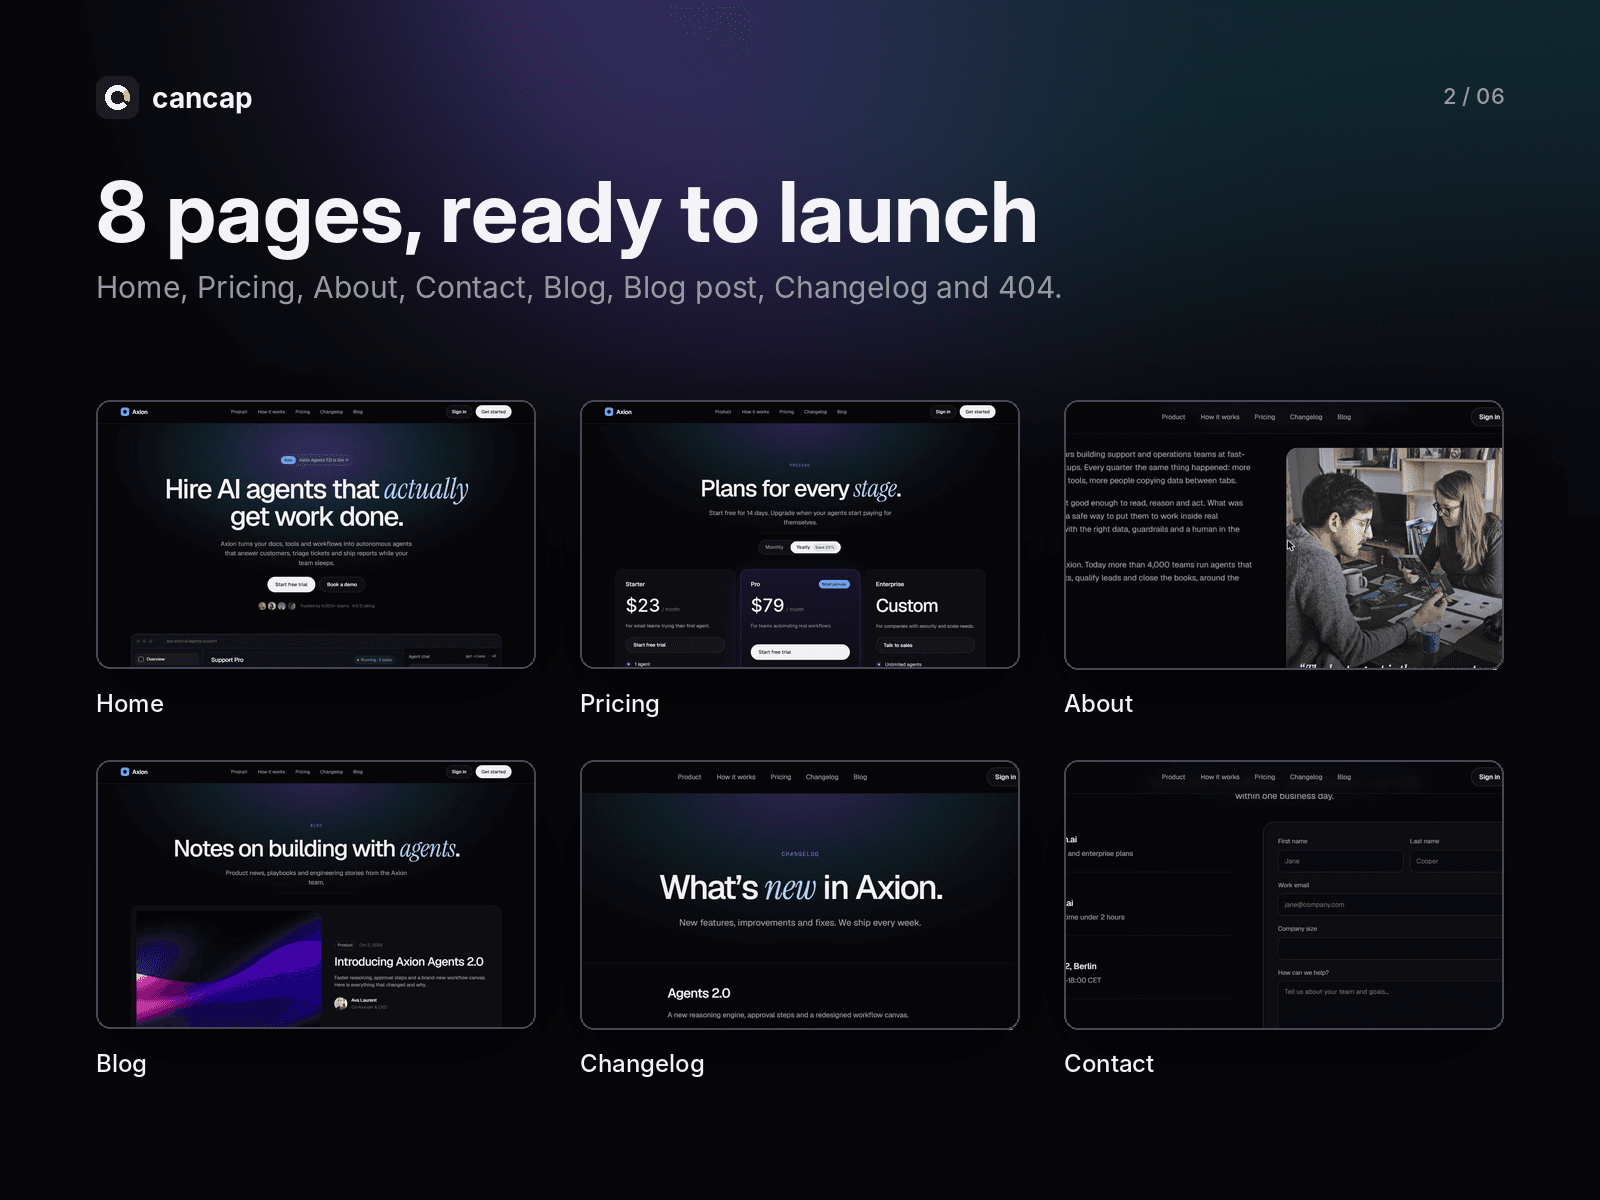The width and height of the screenshot is (1600, 1200).
Task: Open the Home page thumbnail
Action: tap(316, 535)
